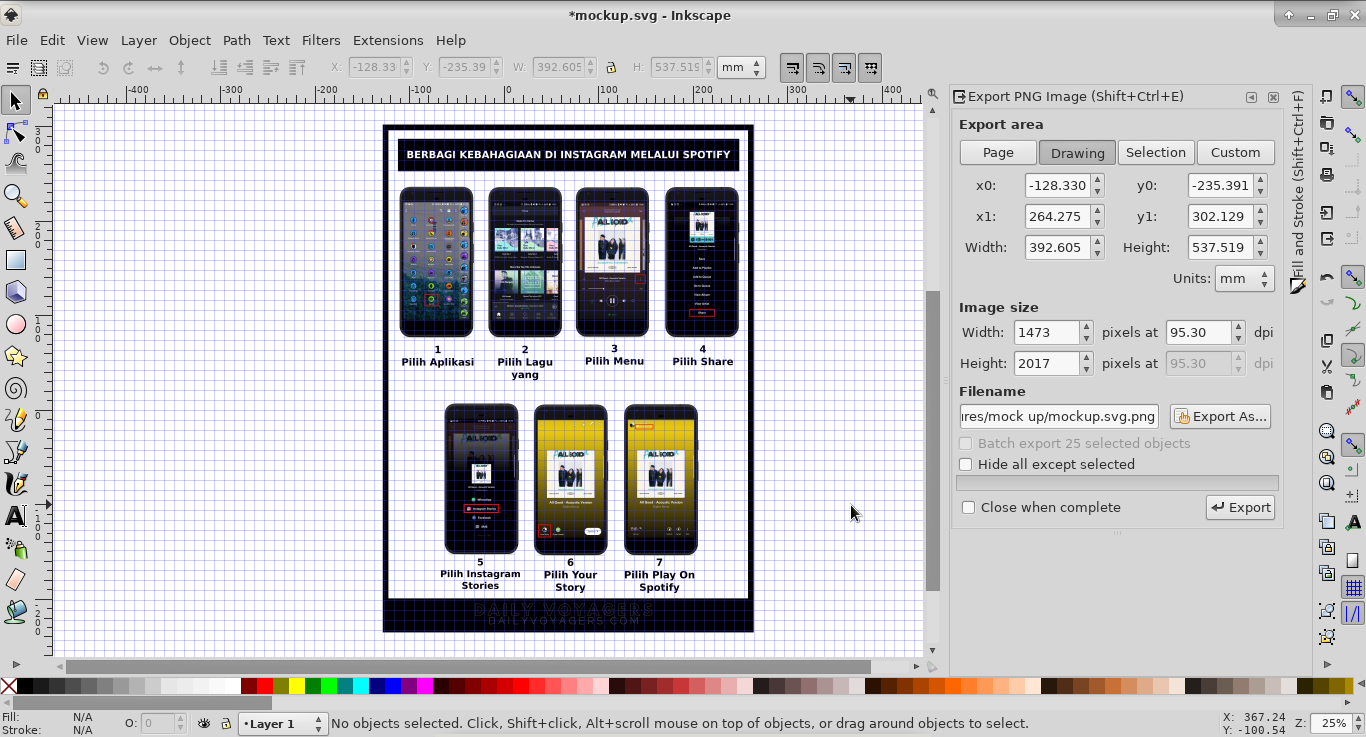1366x737 pixels.
Task: Pick the Measure ruler tool
Action: tap(15, 228)
